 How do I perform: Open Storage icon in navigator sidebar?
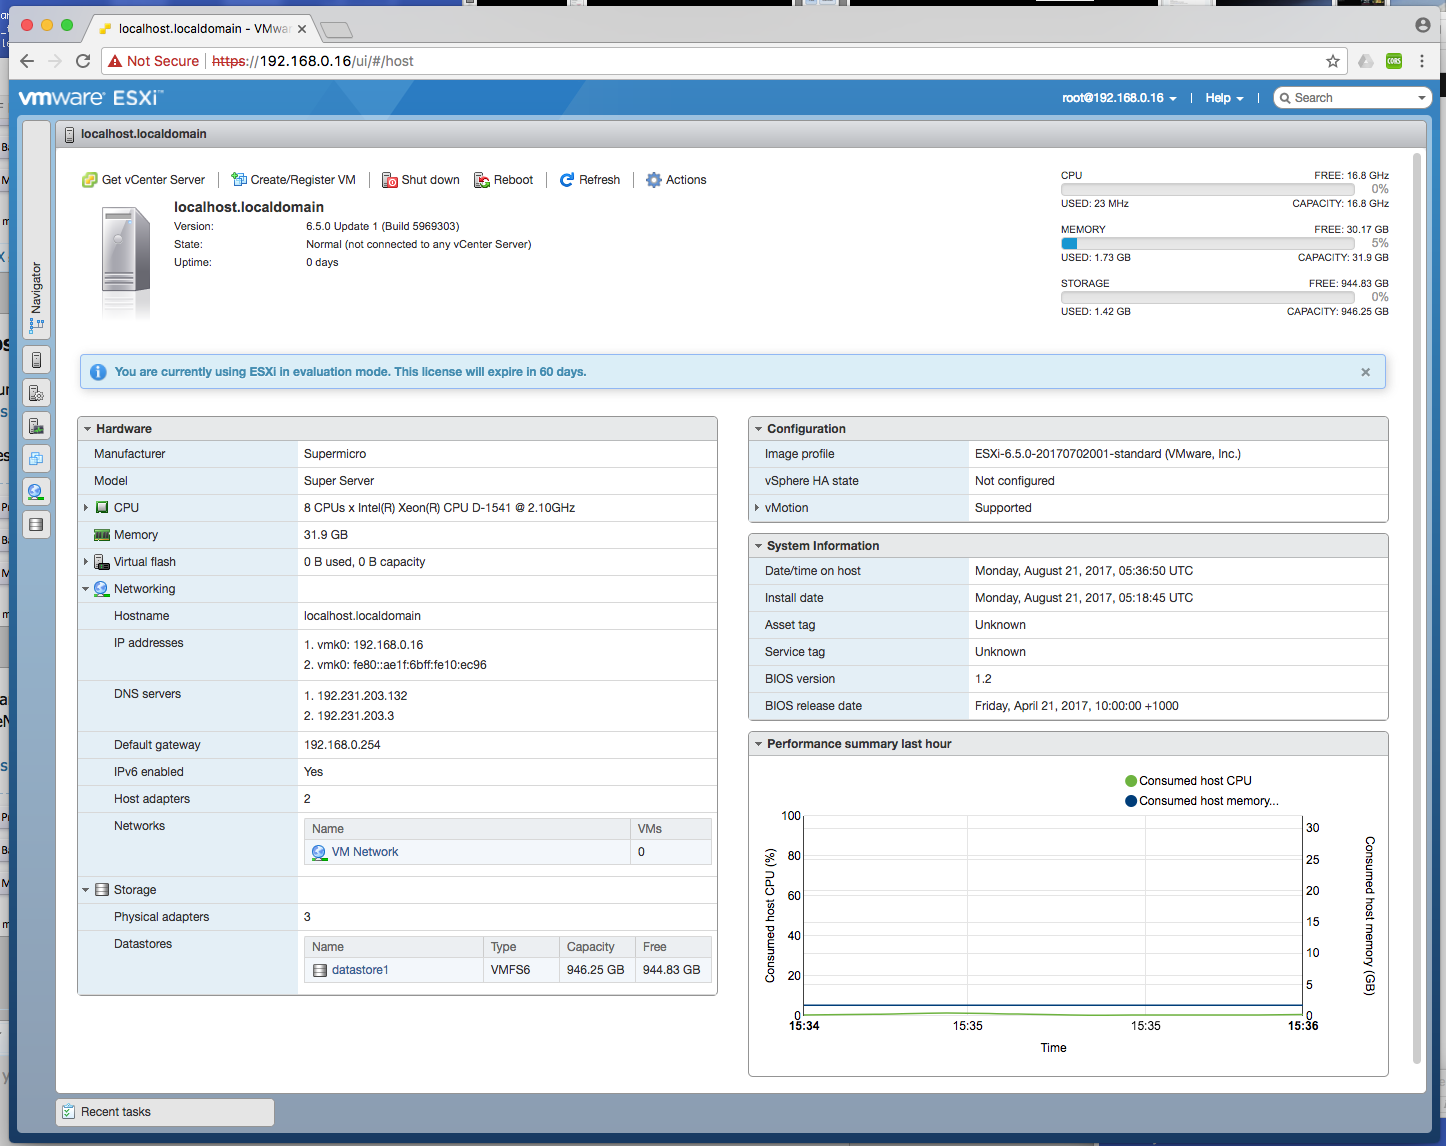pyautogui.click(x=36, y=525)
